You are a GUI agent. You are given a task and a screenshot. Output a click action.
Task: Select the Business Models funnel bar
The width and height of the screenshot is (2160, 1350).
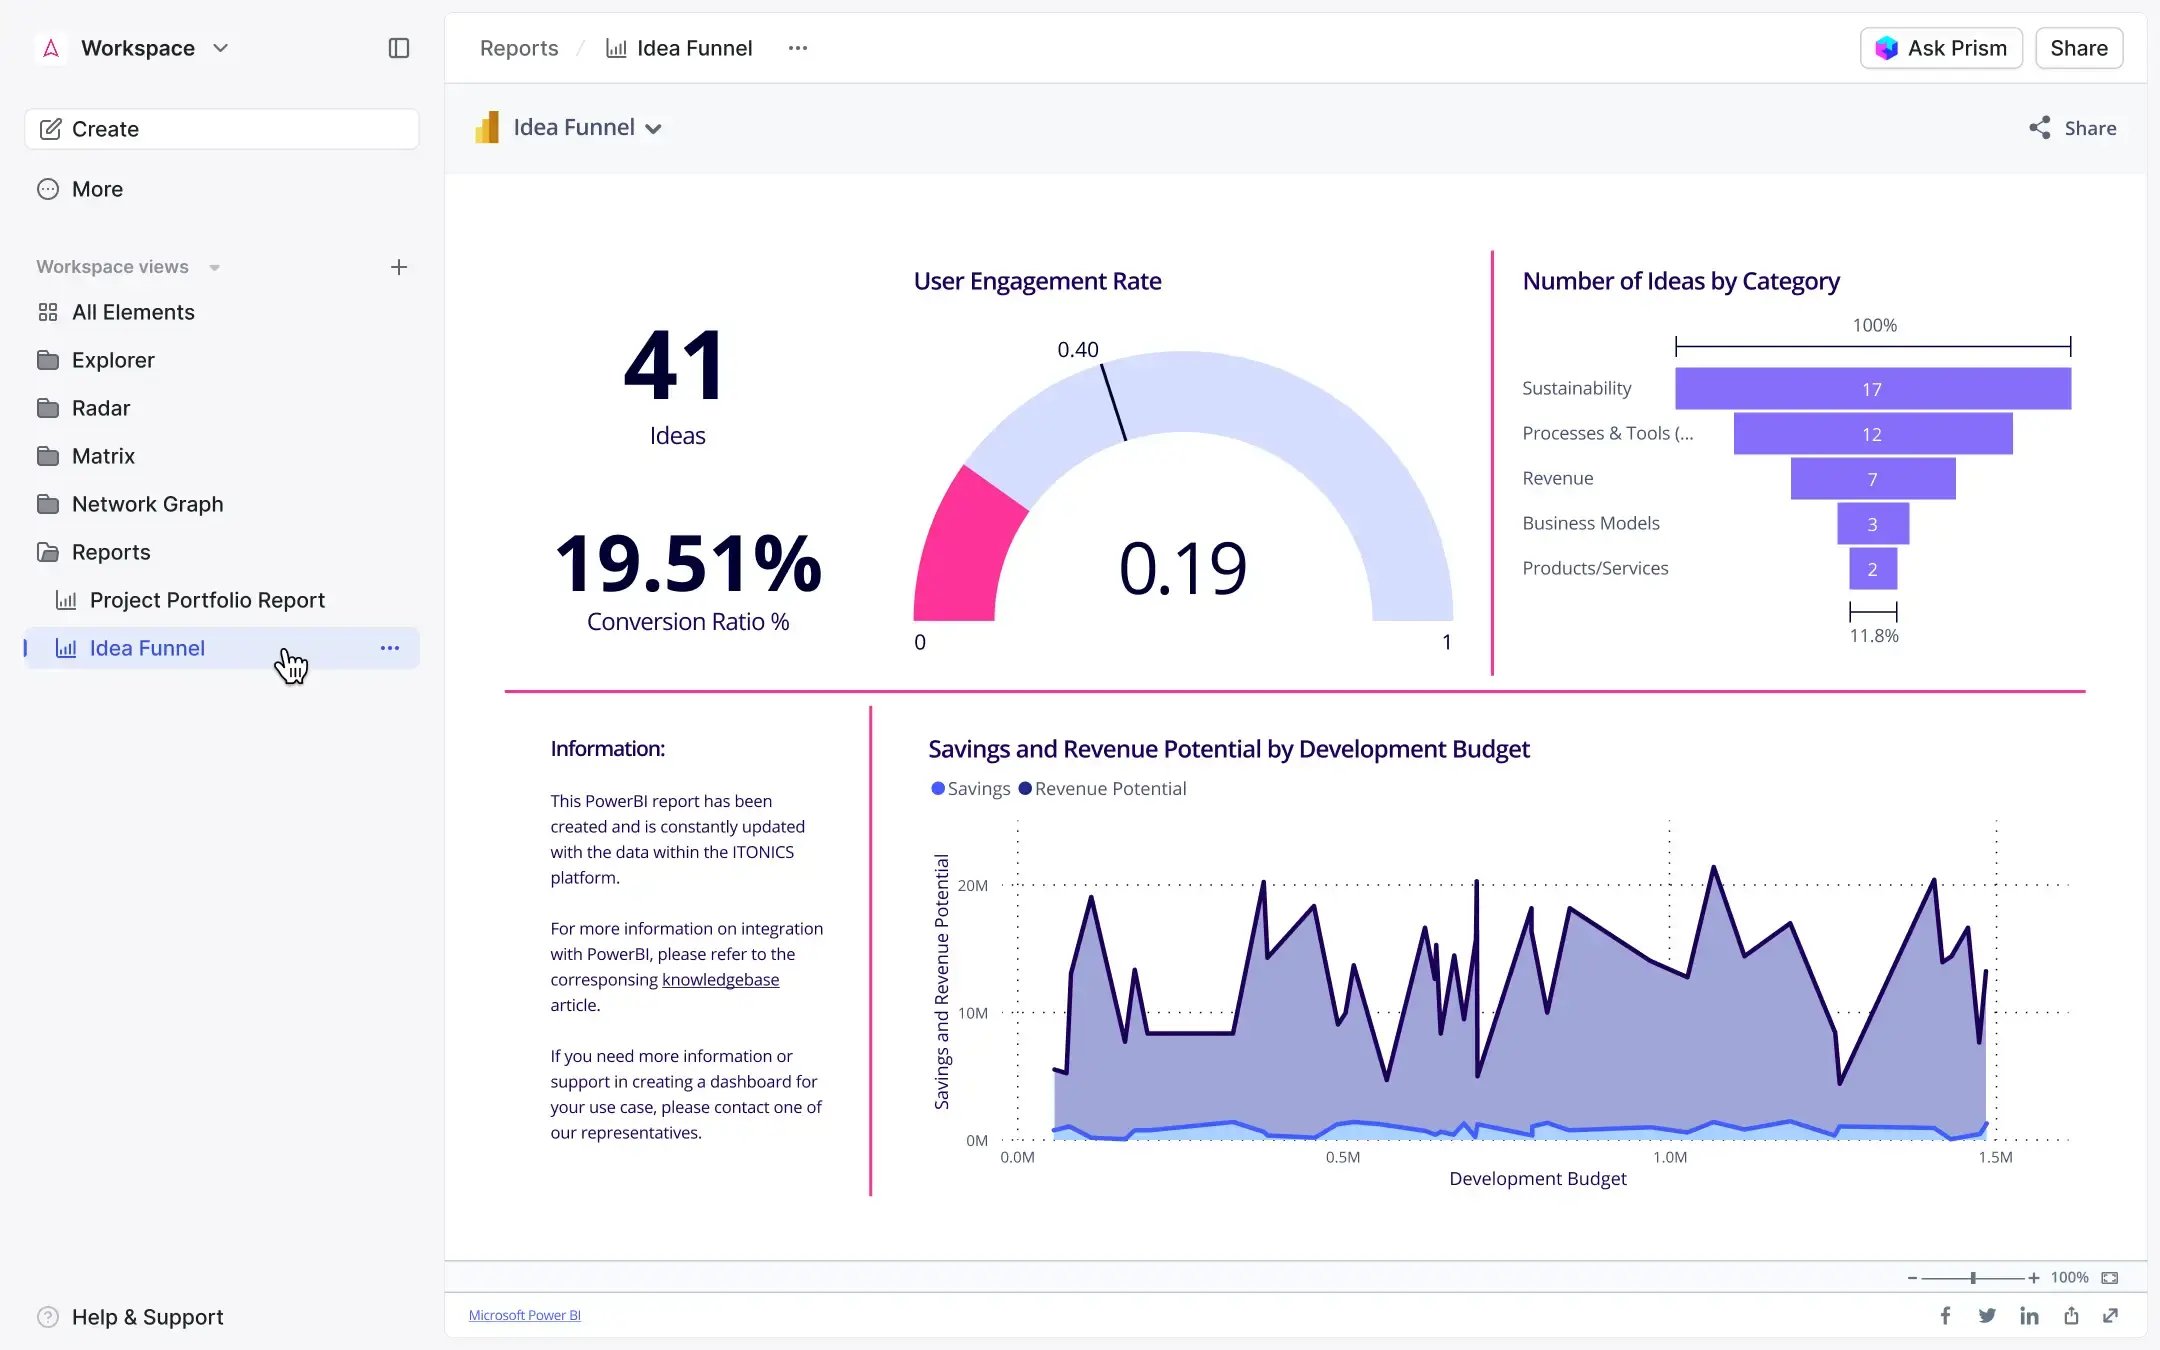1873,524
